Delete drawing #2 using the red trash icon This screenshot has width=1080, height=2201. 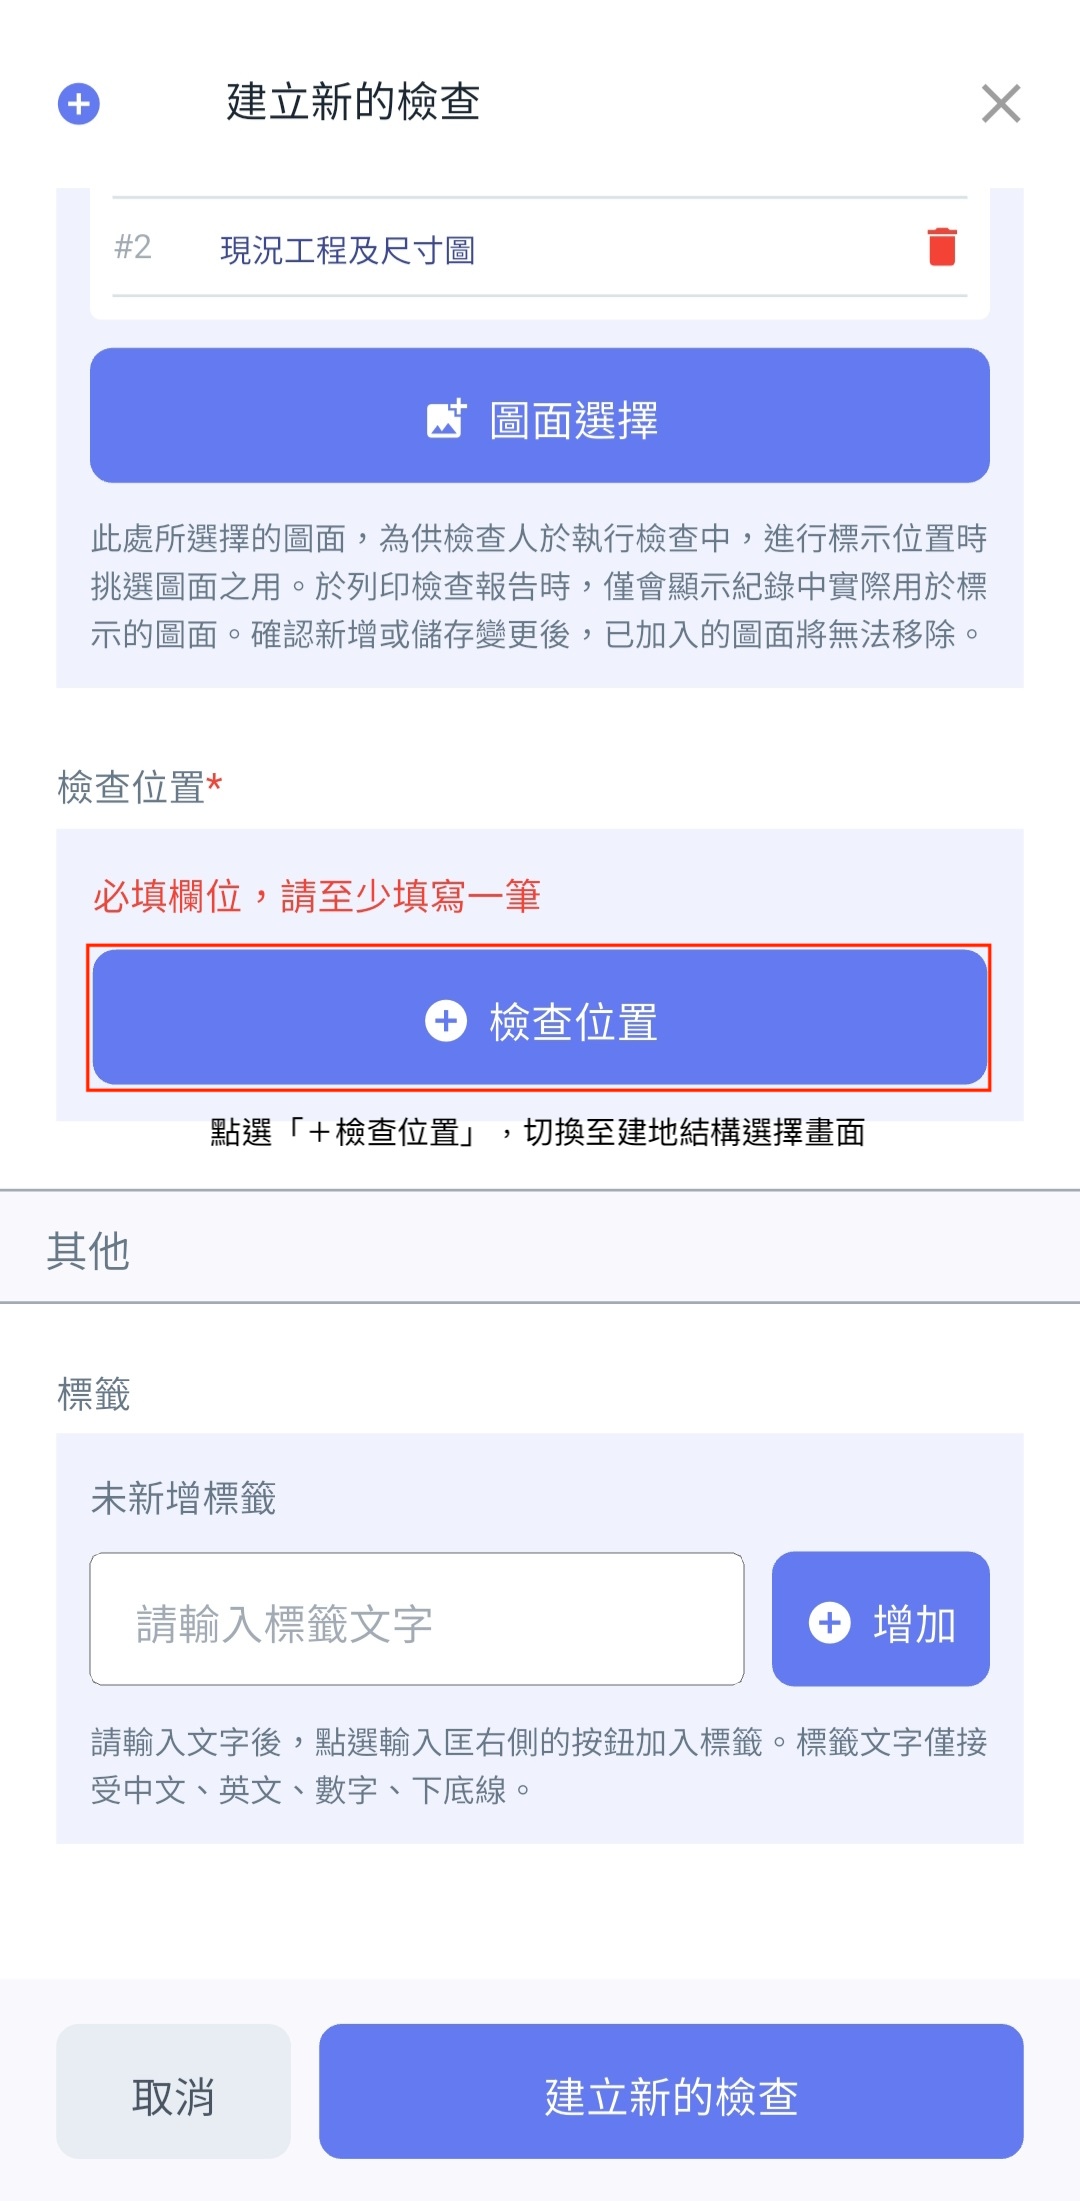[942, 247]
